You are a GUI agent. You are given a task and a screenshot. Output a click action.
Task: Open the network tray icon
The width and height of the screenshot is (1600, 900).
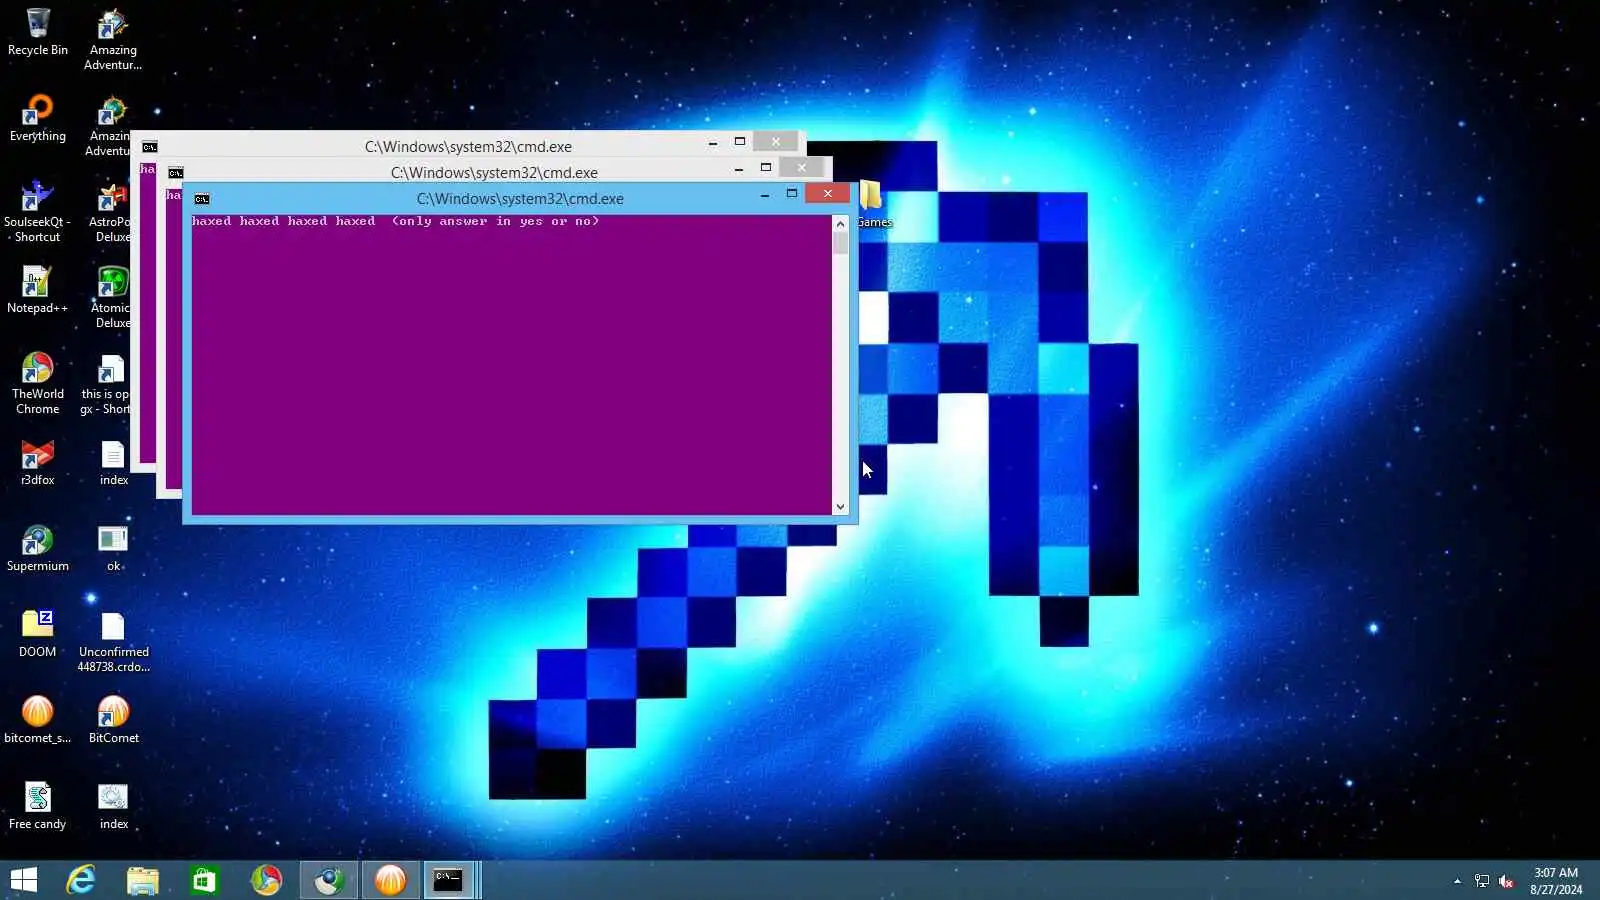(1482, 881)
